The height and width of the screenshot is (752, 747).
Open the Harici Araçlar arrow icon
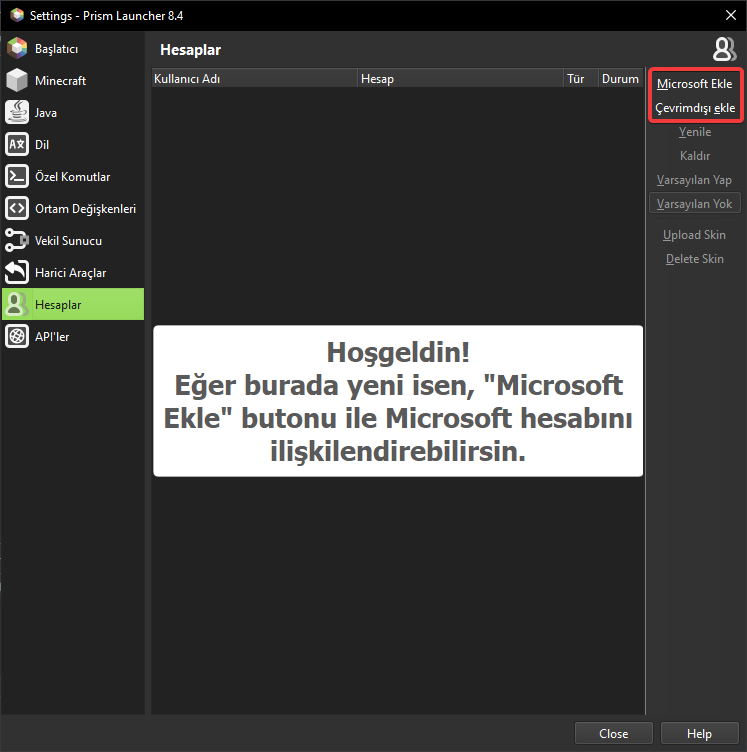tap(17, 272)
